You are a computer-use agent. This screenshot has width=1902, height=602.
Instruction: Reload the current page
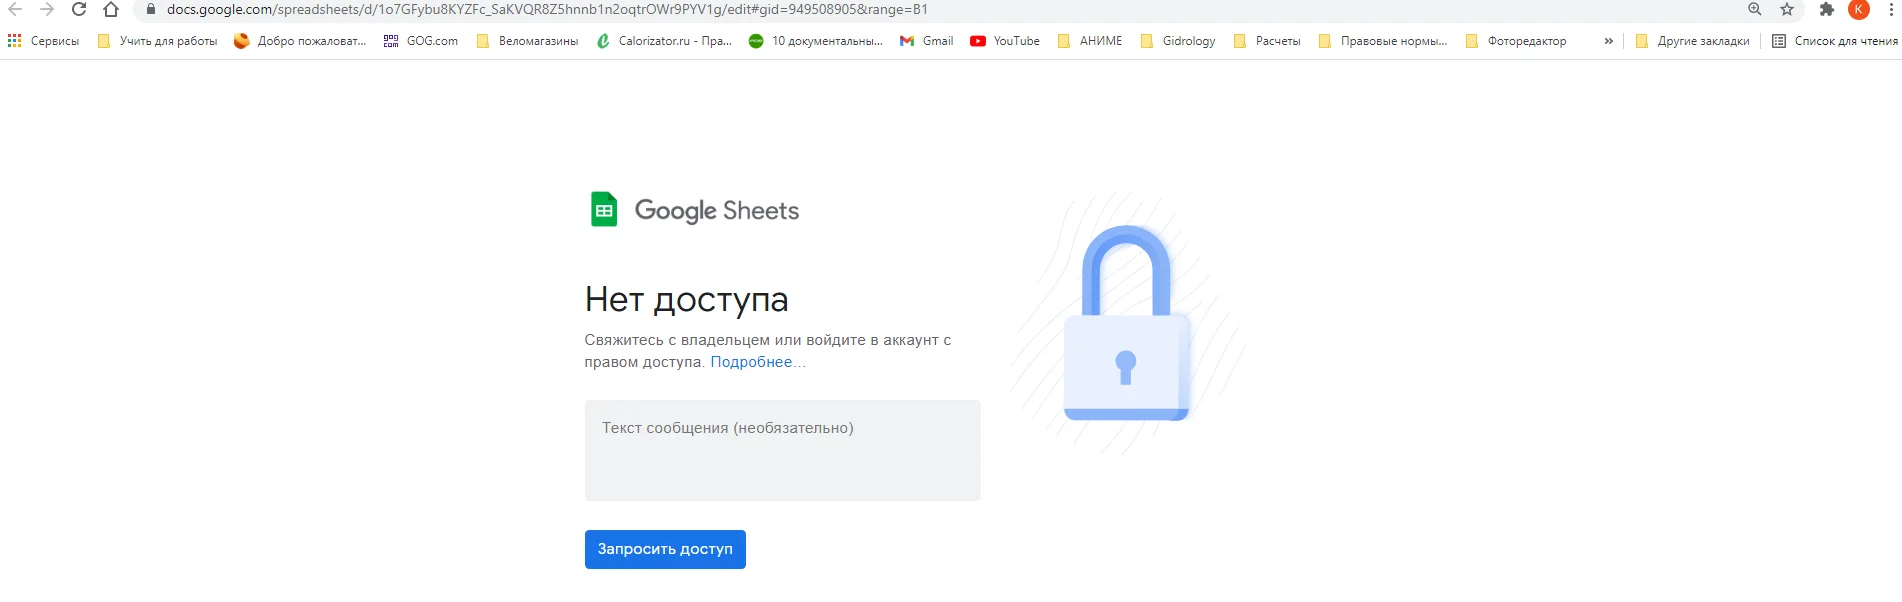[79, 11]
